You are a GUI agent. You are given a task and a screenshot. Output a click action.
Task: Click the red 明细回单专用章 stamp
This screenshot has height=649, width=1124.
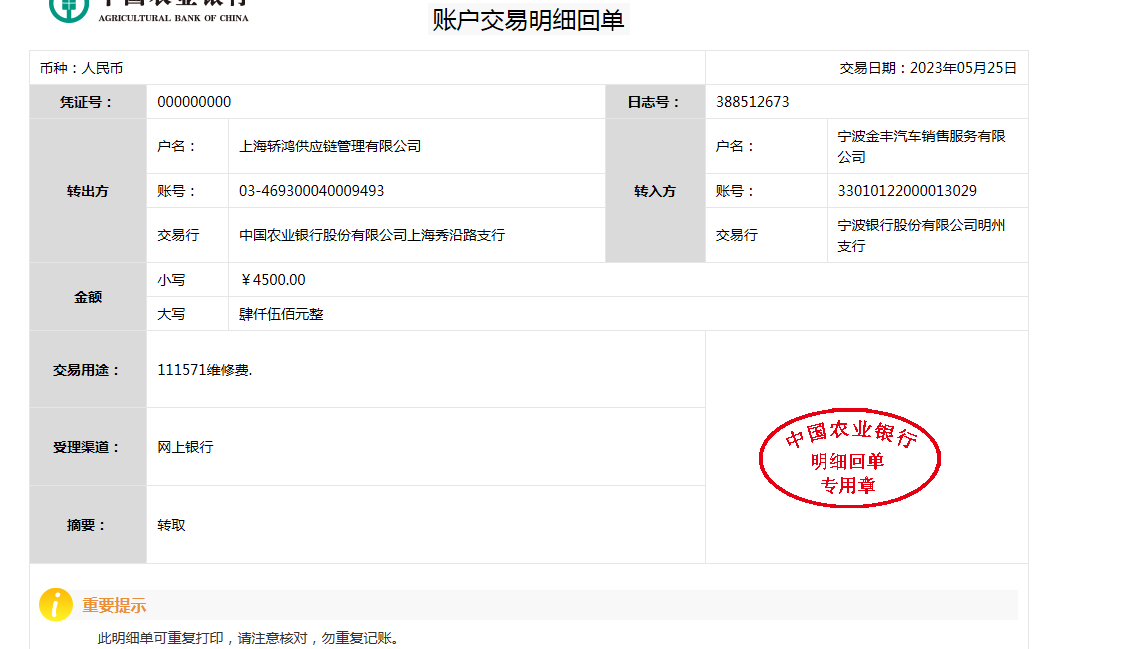pyautogui.click(x=849, y=459)
